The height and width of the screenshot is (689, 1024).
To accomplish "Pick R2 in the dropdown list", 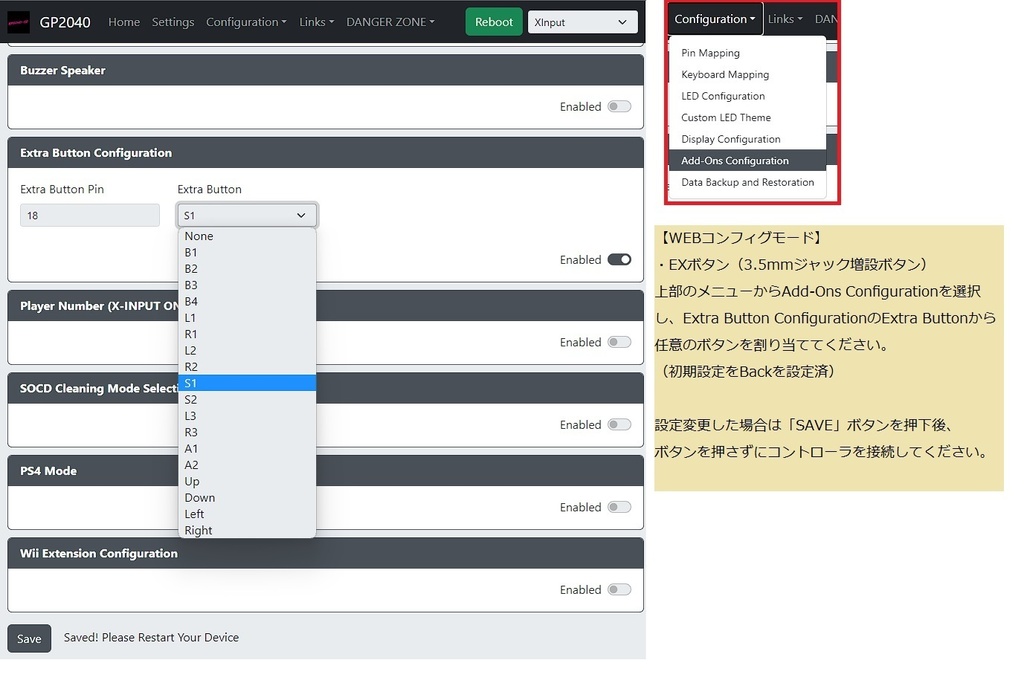I will [x=247, y=367].
